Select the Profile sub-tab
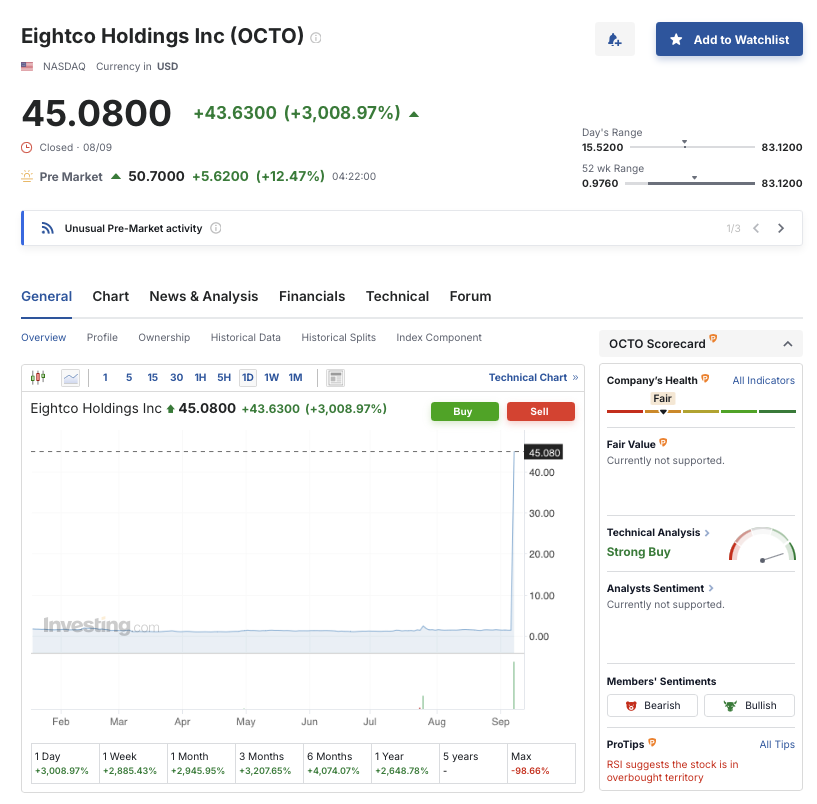 tap(102, 338)
